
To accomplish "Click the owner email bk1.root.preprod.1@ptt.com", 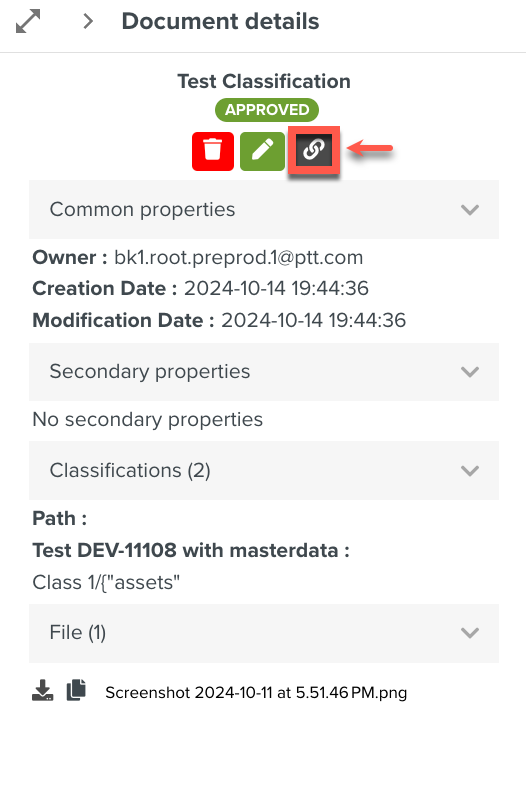I will point(238,258).
